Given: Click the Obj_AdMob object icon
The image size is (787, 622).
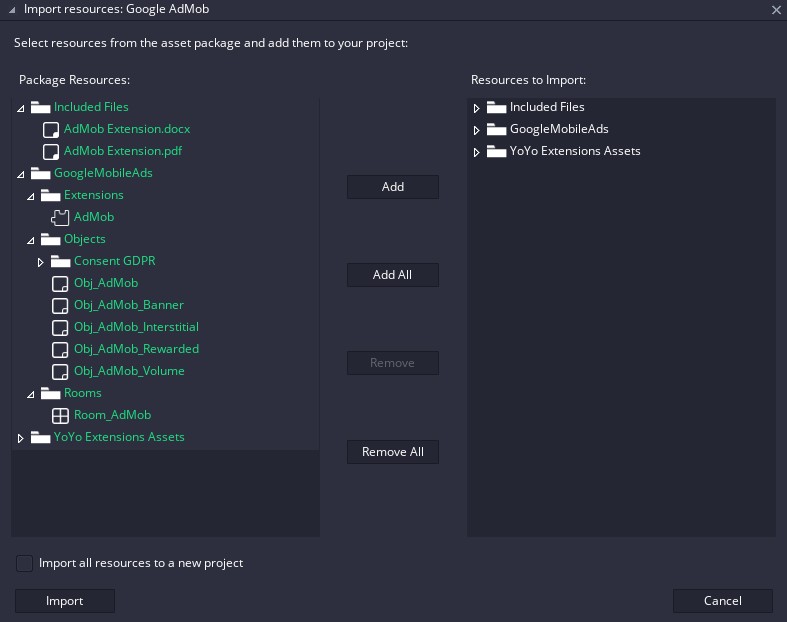Looking at the screenshot, I should 60,284.
